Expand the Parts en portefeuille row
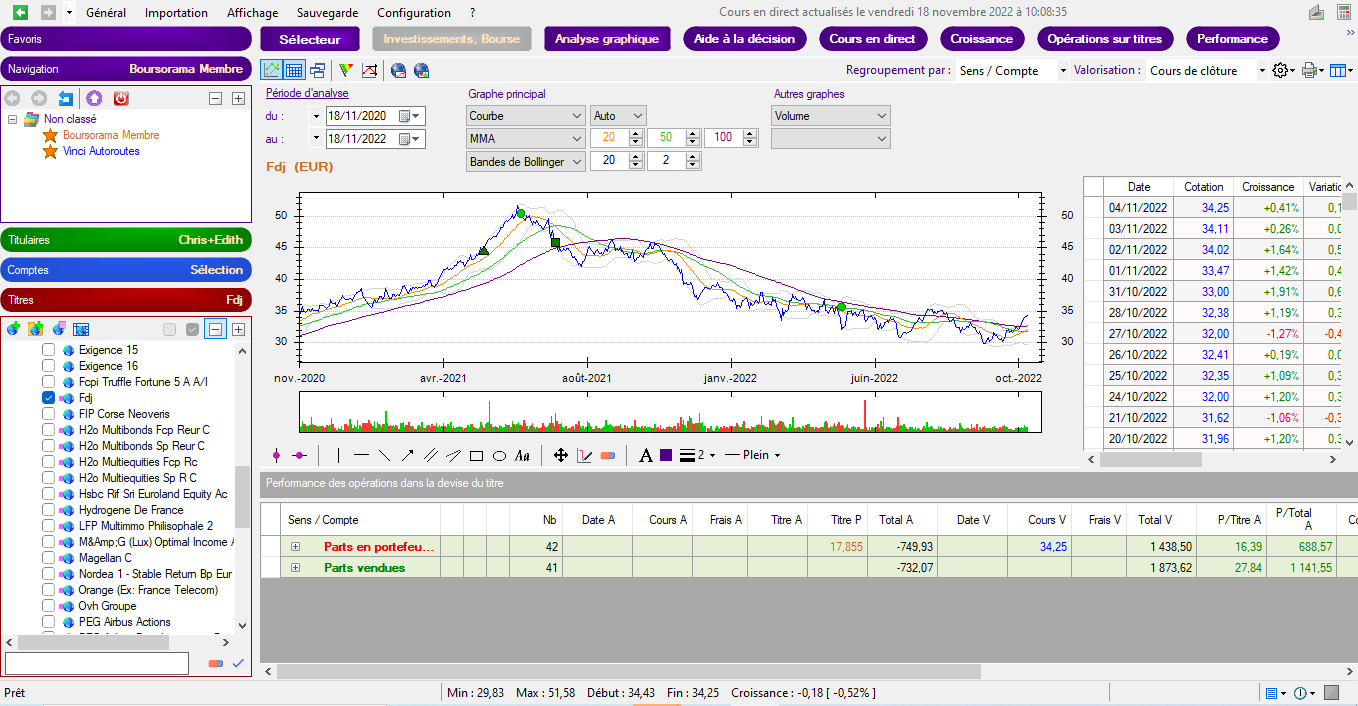 click(x=295, y=547)
